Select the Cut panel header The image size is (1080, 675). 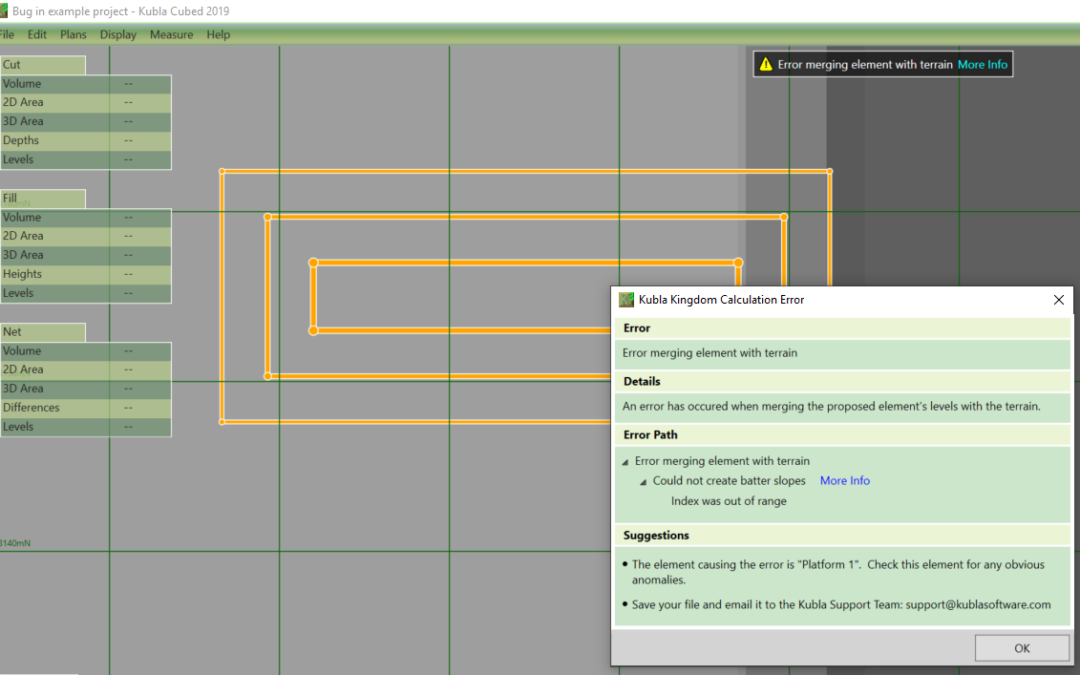[x=43, y=65]
